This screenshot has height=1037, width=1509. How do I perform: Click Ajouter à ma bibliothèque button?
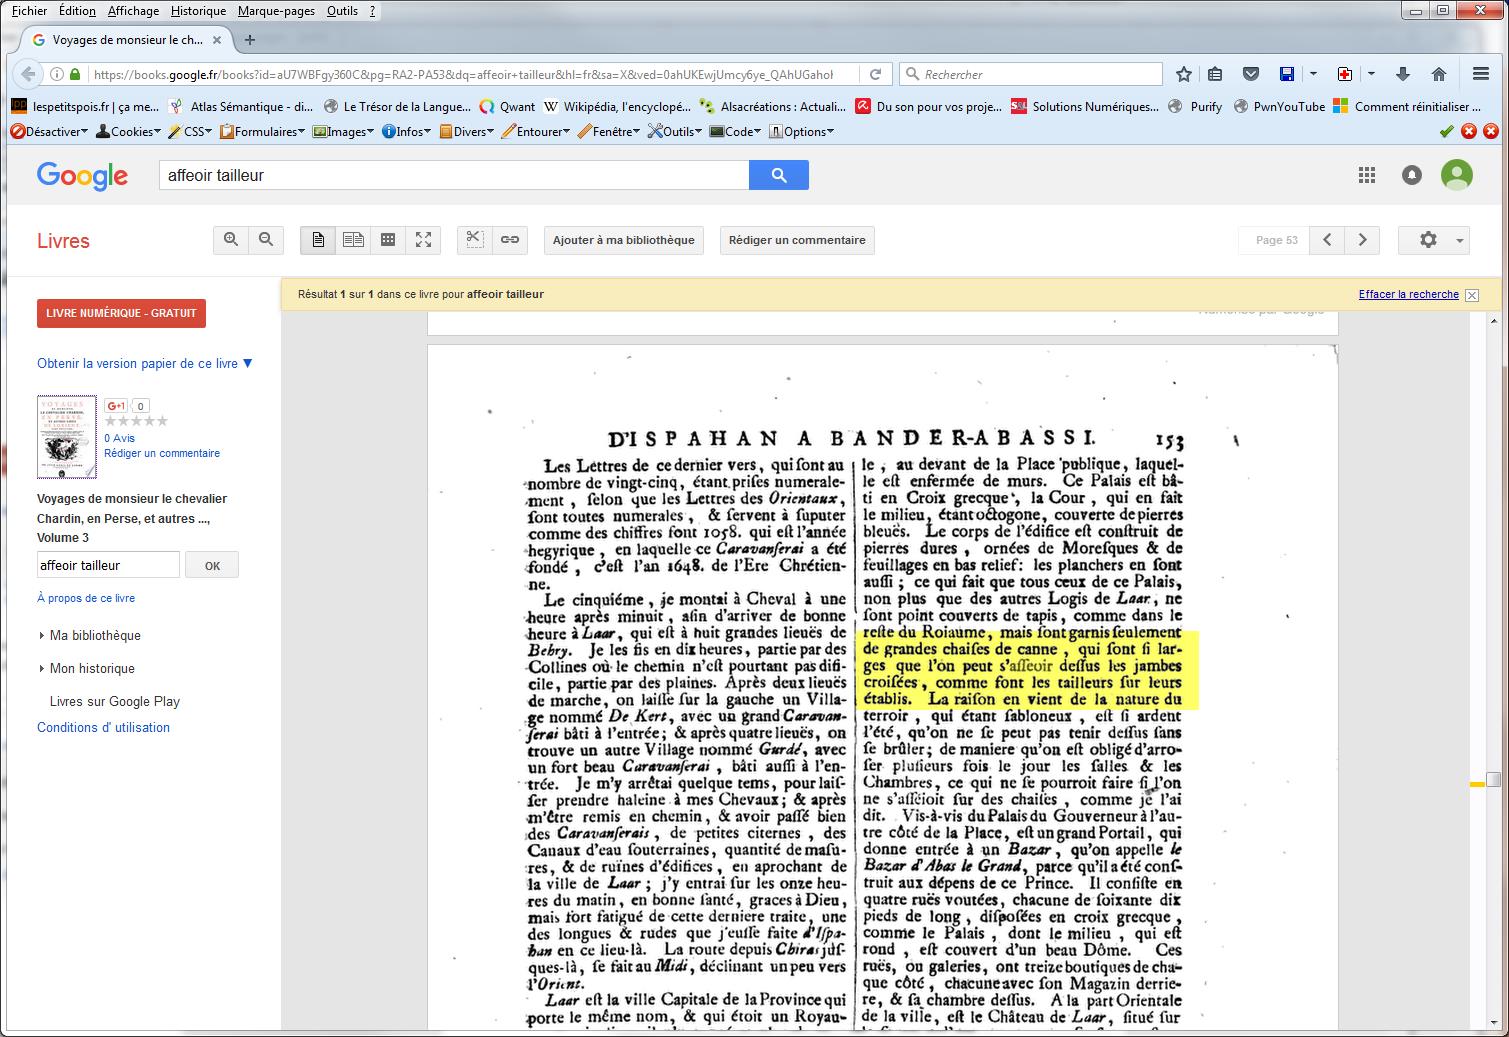[623, 240]
